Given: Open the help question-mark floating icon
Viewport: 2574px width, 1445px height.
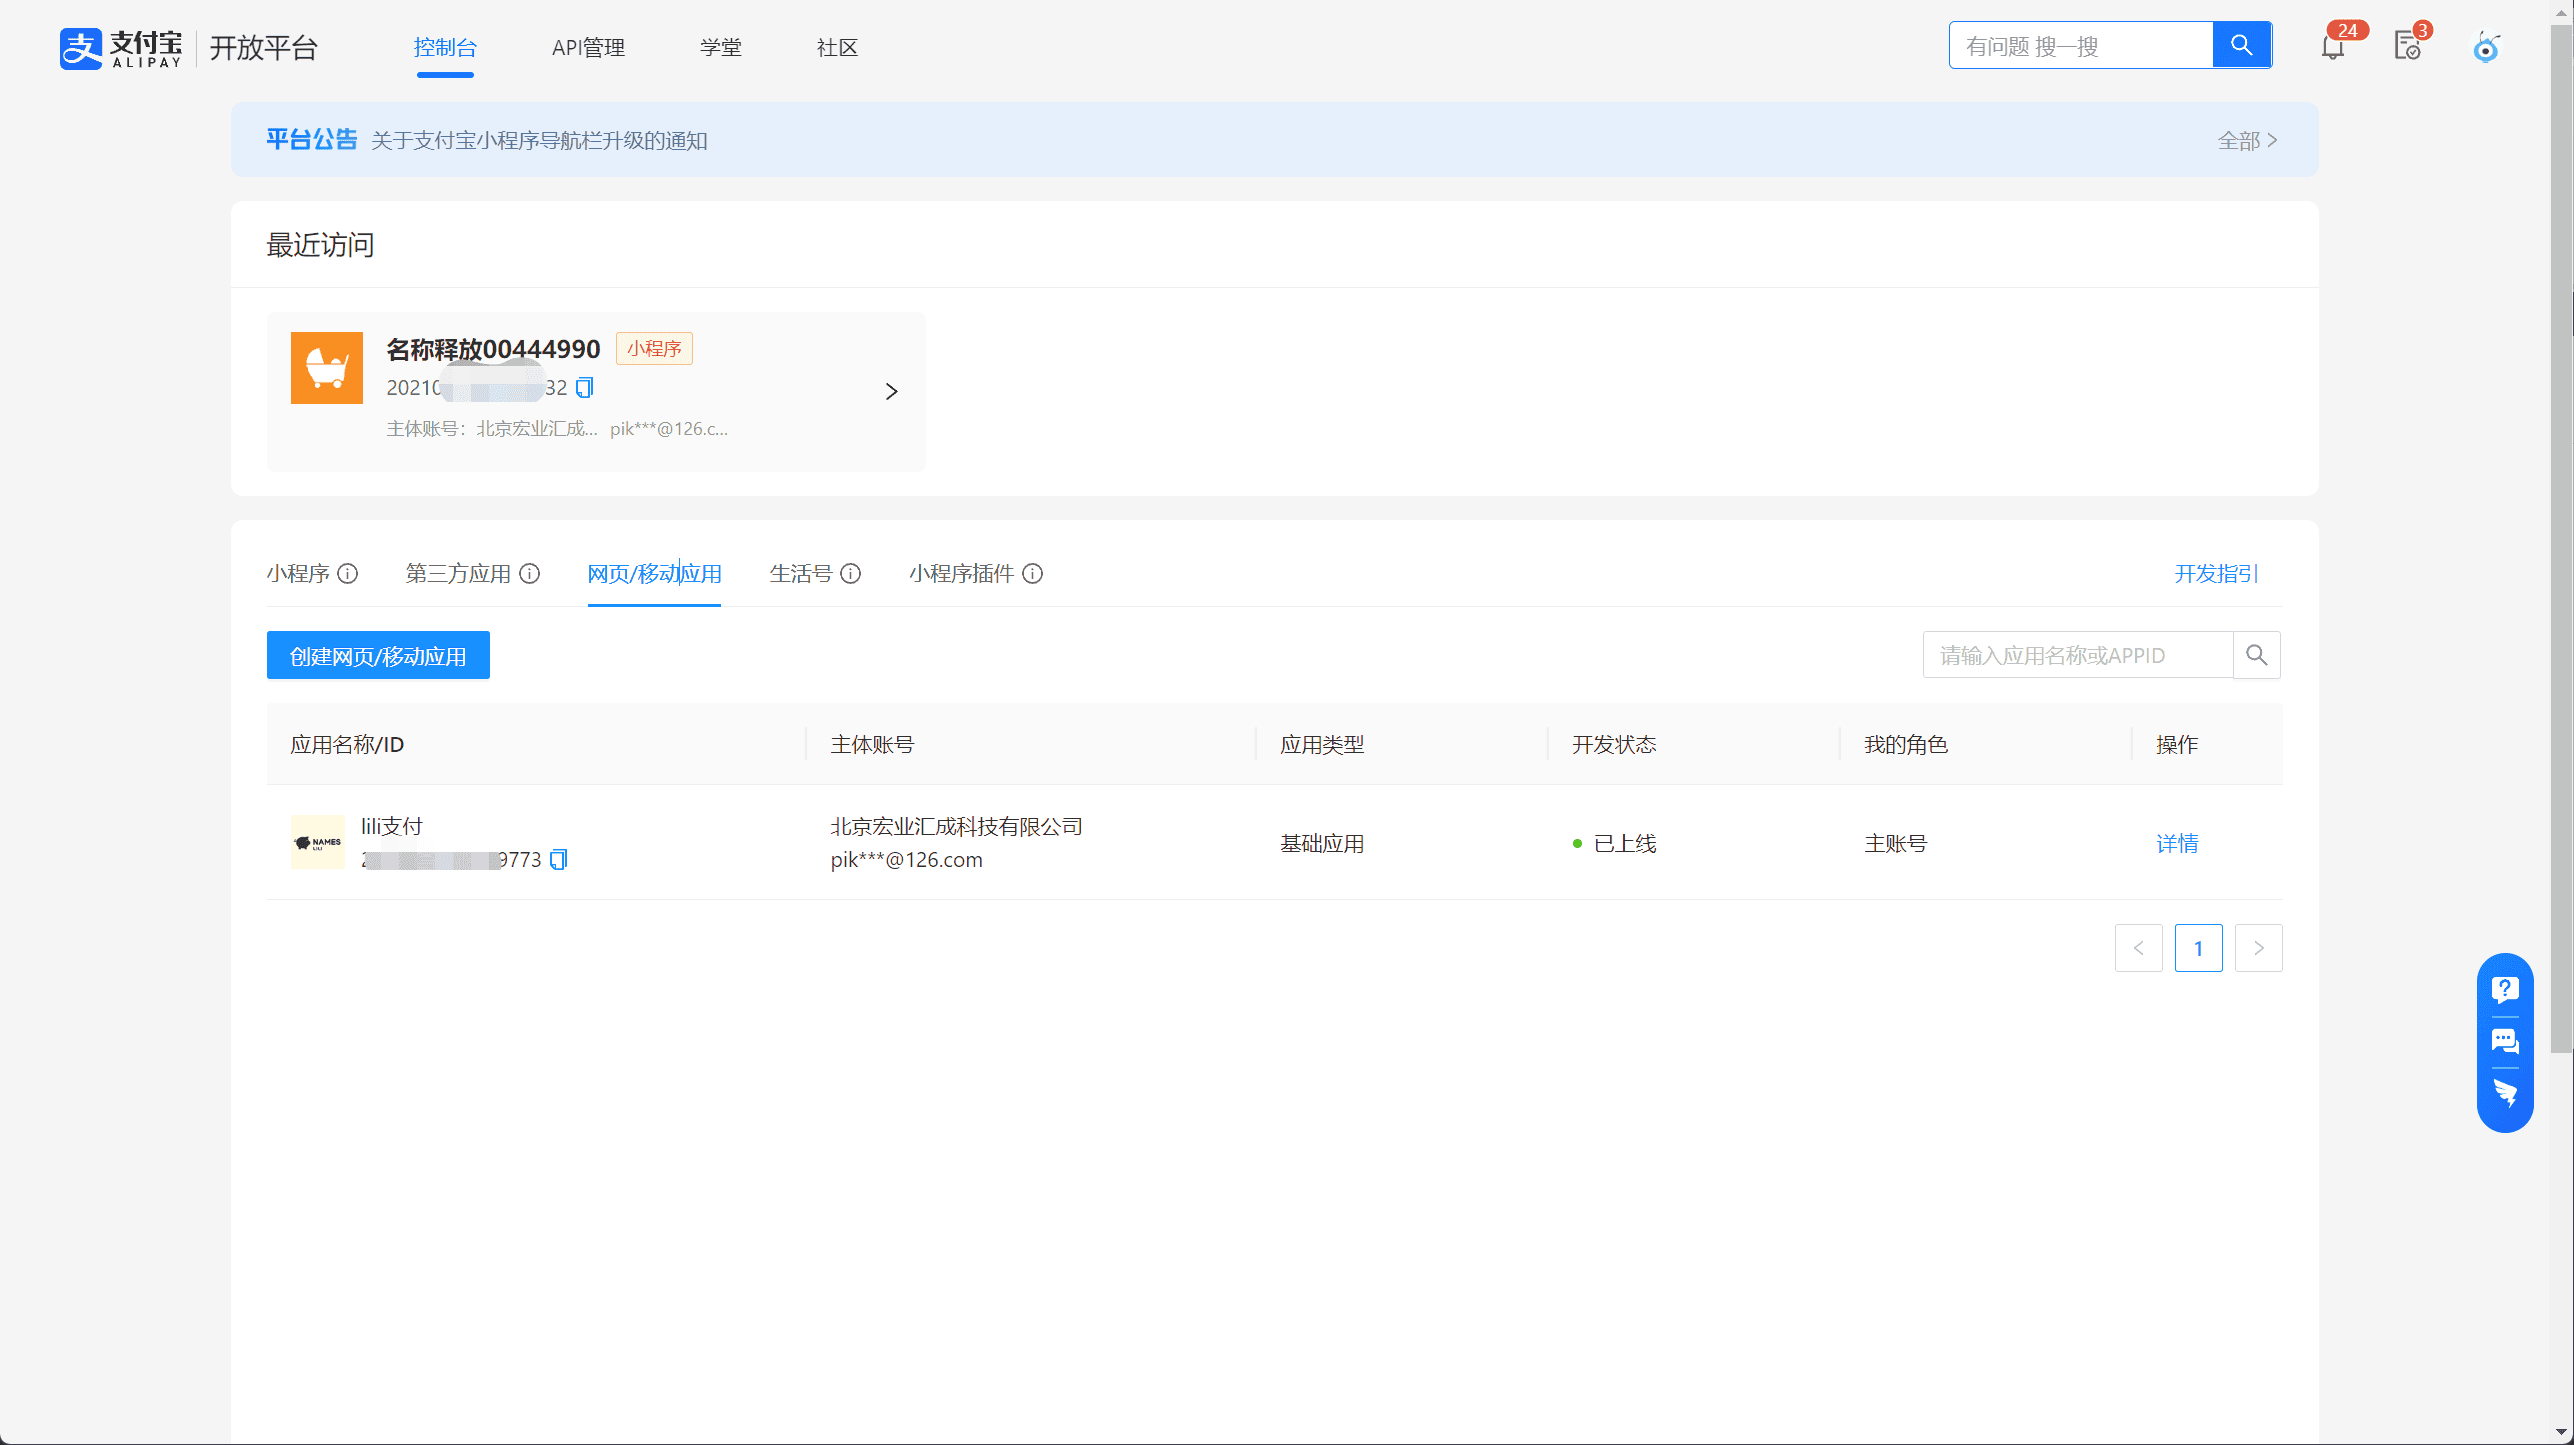Looking at the screenshot, I should tap(2505, 989).
